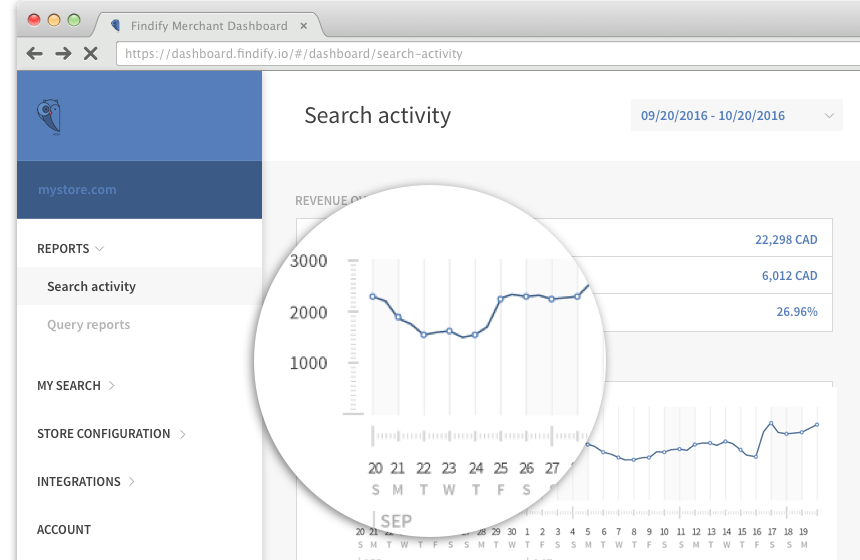
Task: Click the Findify tab favicon
Action: coord(116,25)
